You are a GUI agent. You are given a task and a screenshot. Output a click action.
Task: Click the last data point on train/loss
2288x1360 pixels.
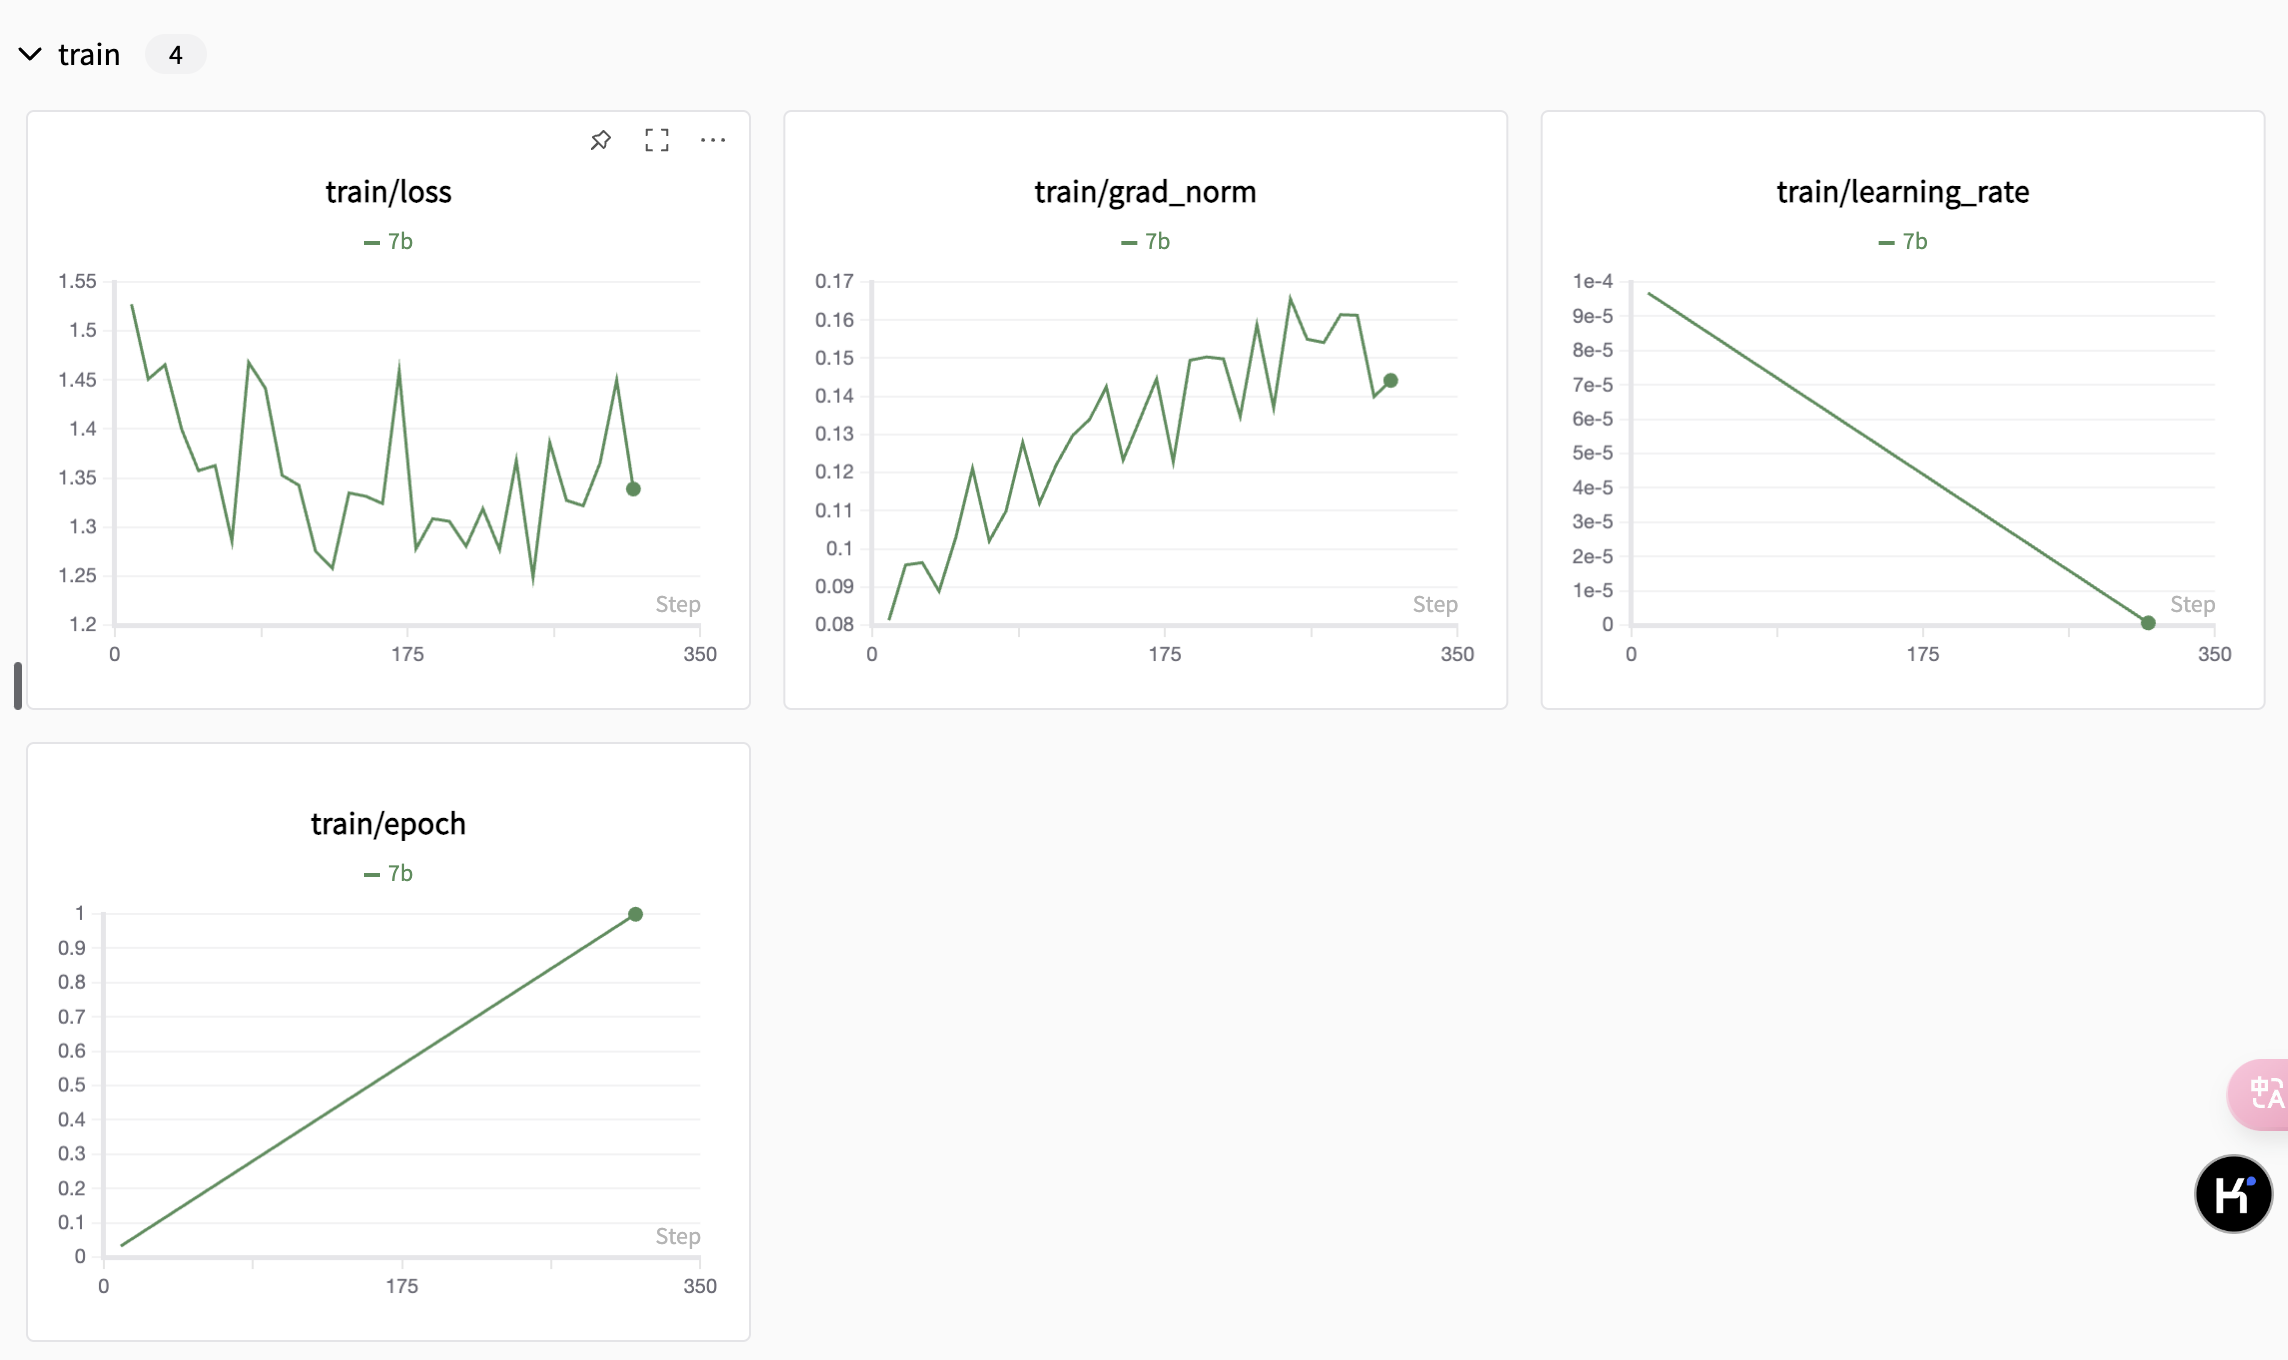point(633,489)
